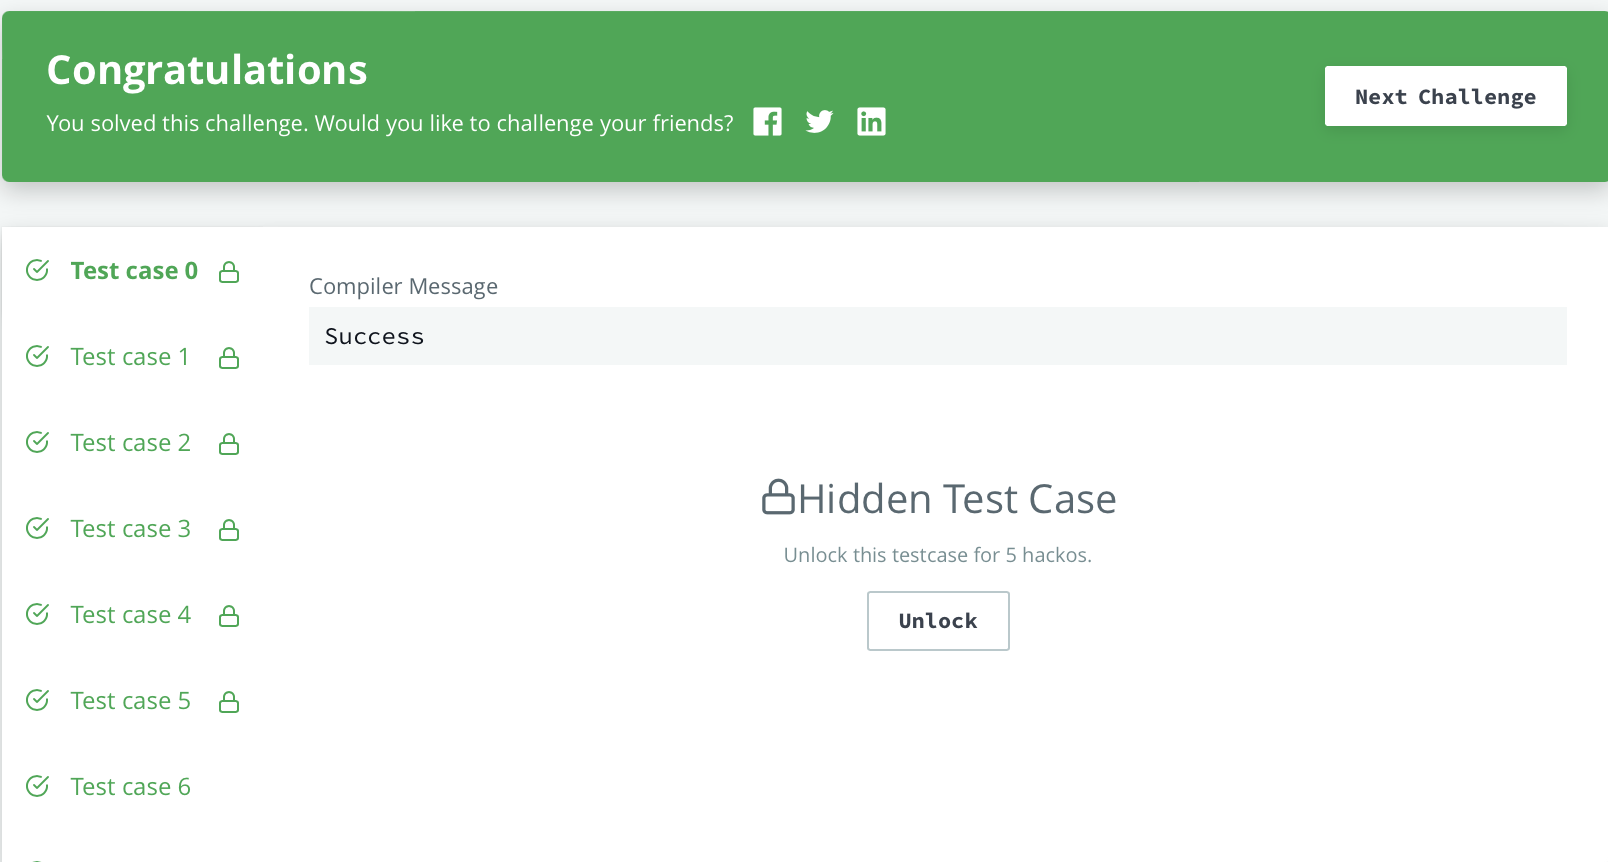The image size is (1608, 862).
Task: Share challenge on Facebook icon
Action: click(x=767, y=122)
